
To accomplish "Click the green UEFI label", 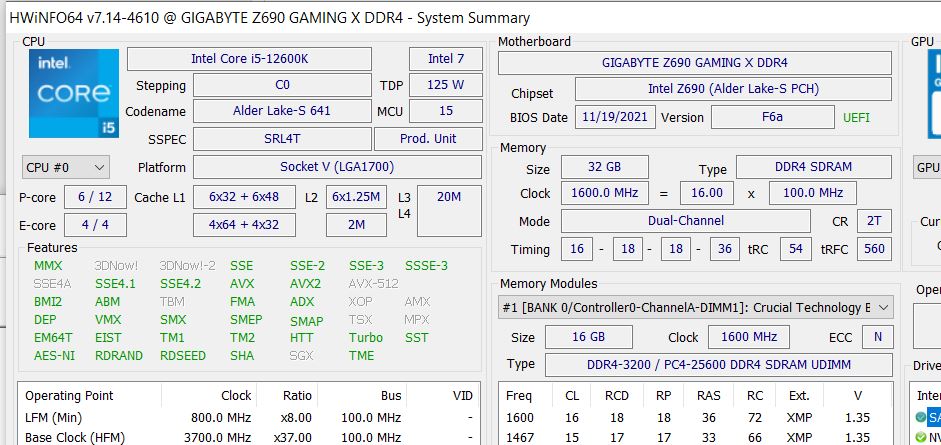I will point(856,118).
